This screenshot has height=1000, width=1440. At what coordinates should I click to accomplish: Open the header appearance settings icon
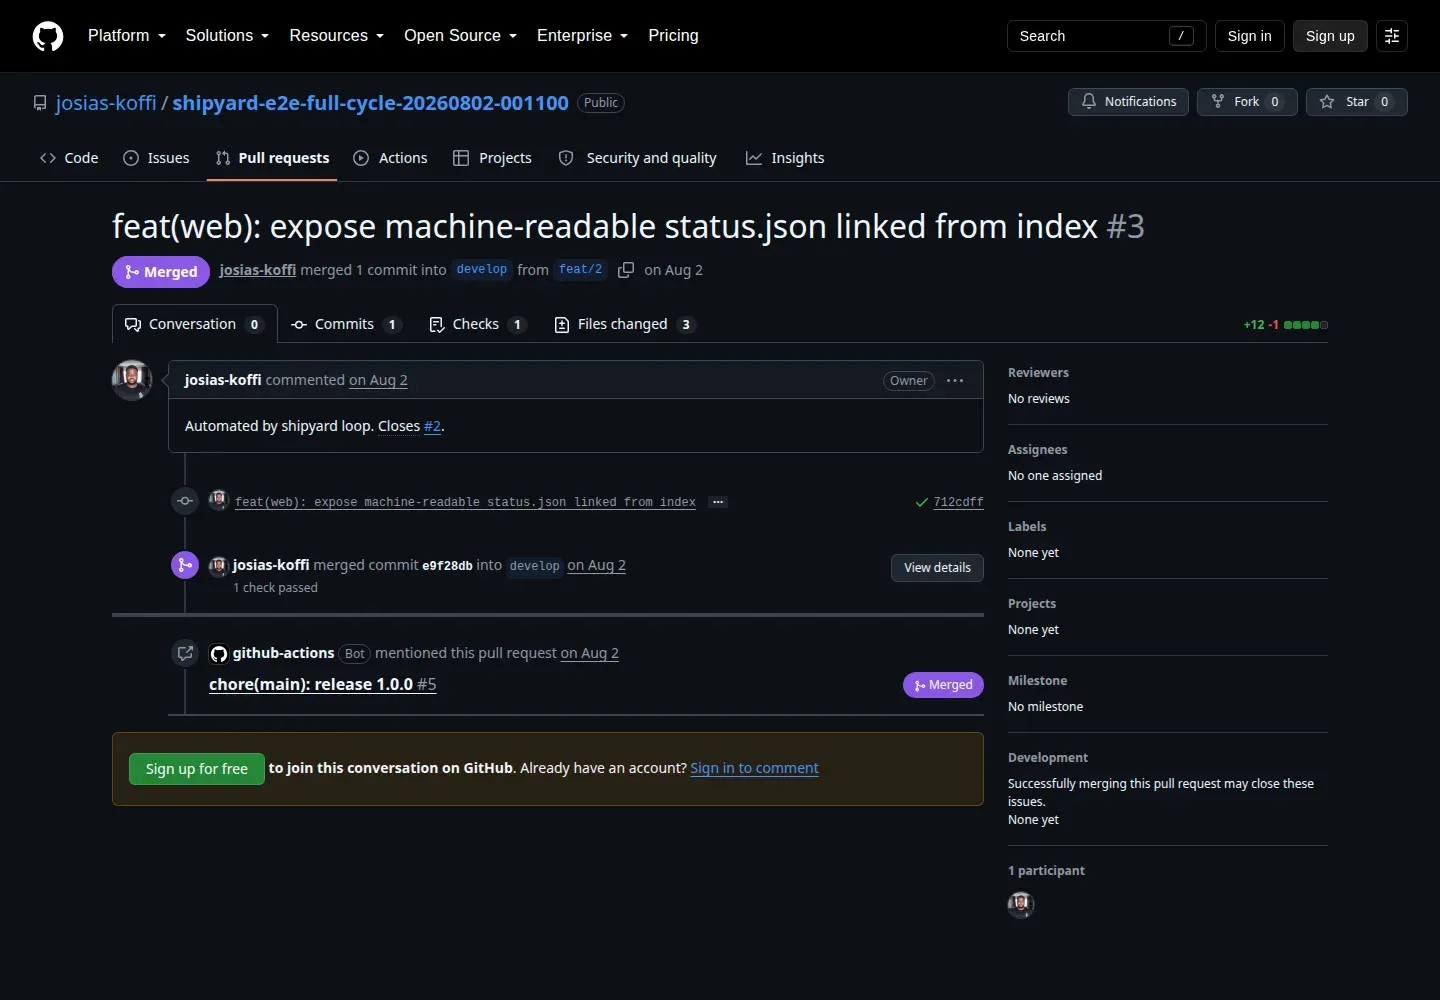[x=1392, y=36]
